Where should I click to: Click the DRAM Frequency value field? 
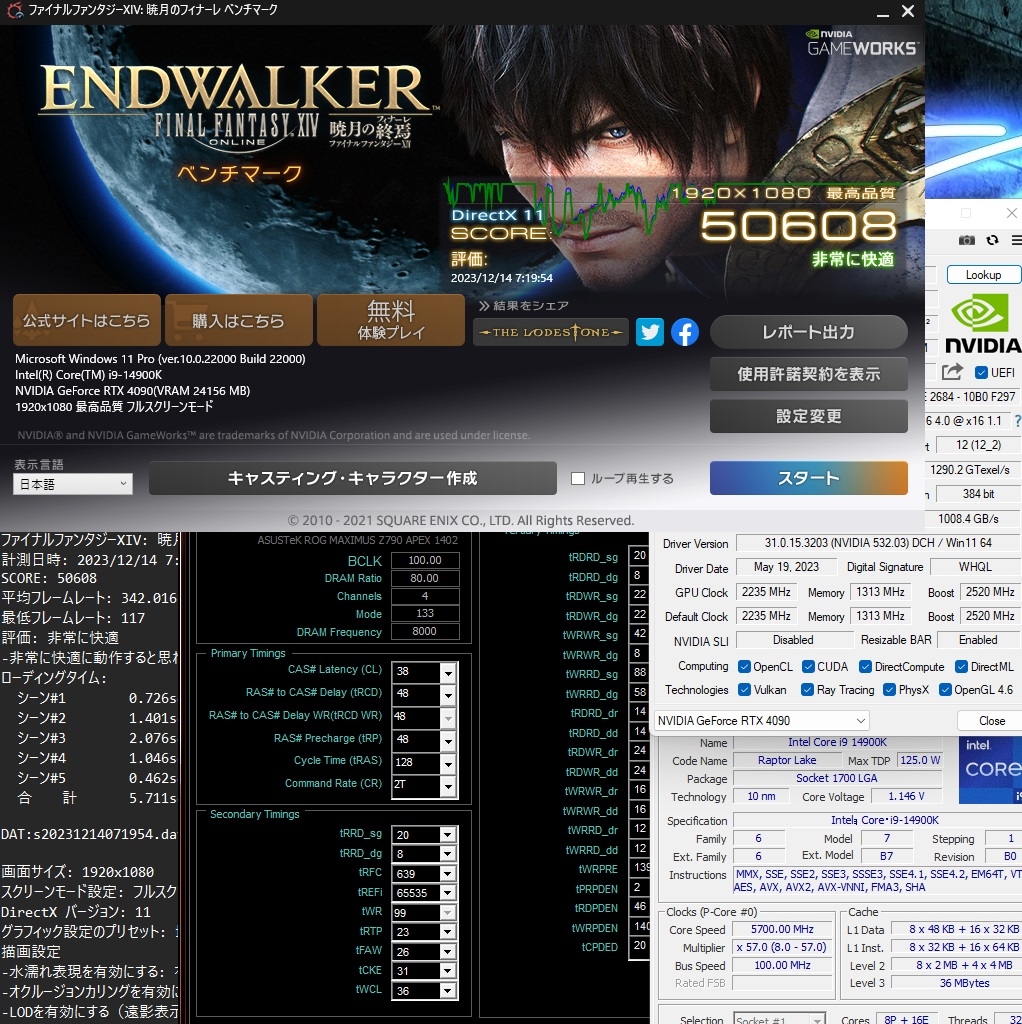(425, 632)
